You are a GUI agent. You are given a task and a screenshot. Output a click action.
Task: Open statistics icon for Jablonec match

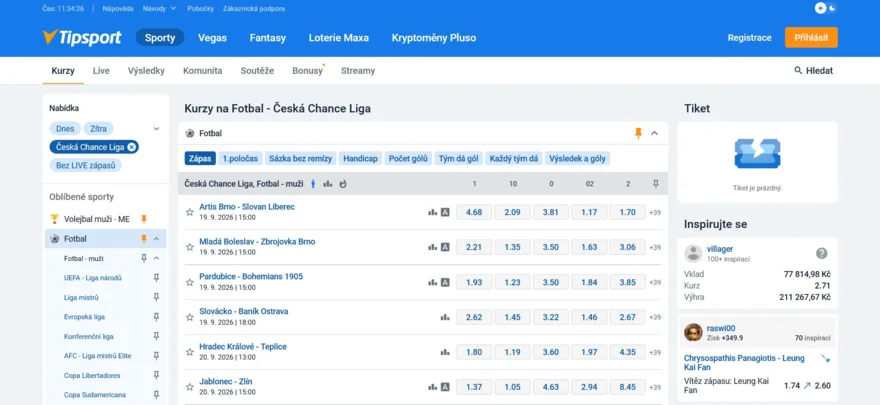(x=433, y=387)
